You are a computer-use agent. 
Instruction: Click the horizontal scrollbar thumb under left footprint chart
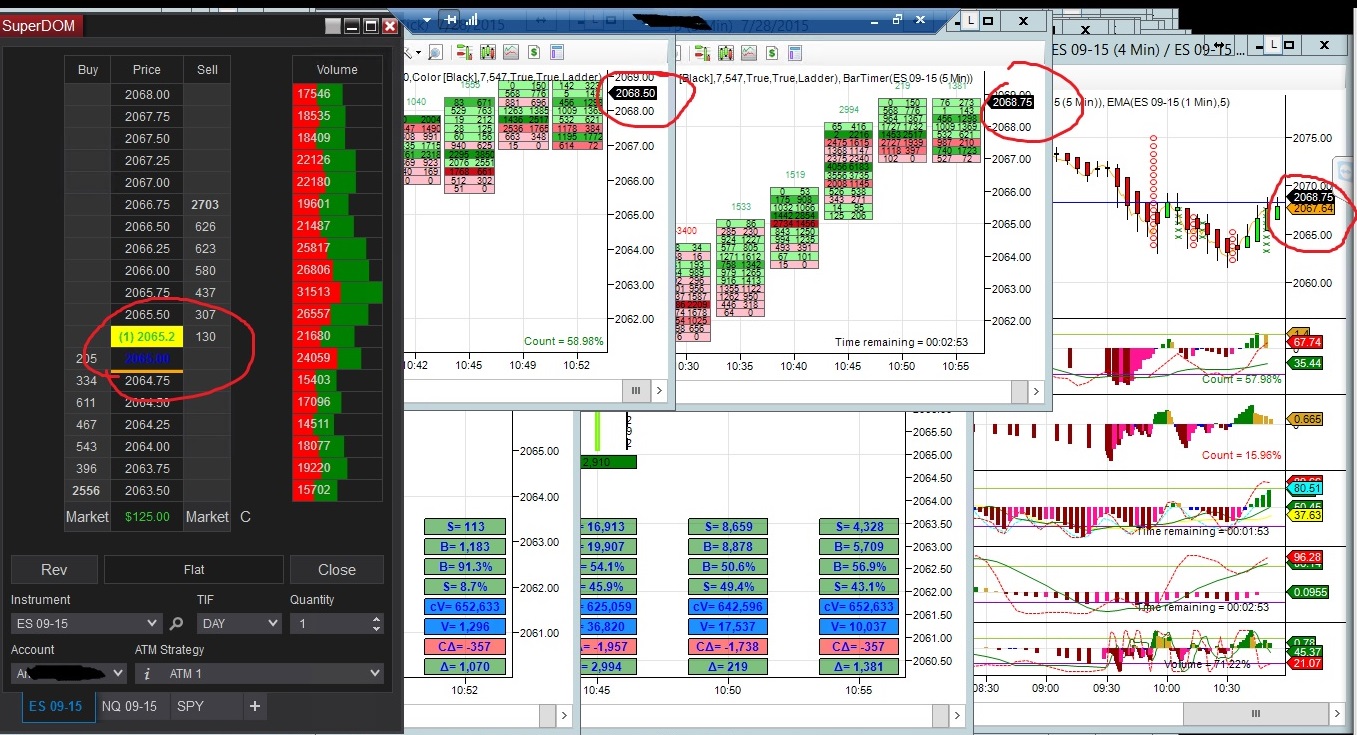coord(636,391)
